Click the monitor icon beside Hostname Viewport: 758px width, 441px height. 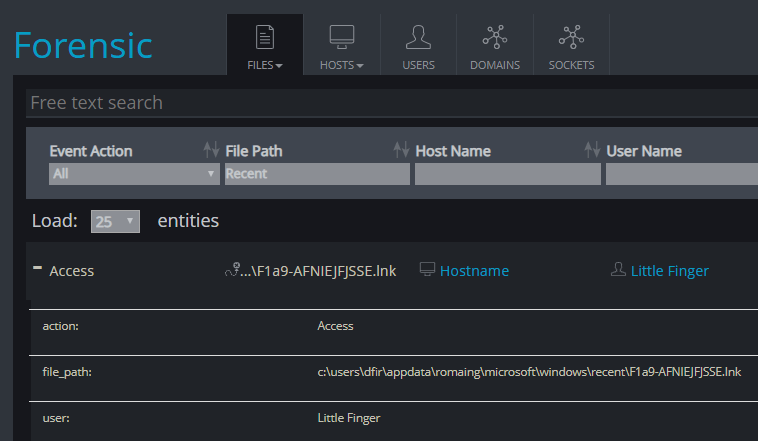[x=427, y=269]
